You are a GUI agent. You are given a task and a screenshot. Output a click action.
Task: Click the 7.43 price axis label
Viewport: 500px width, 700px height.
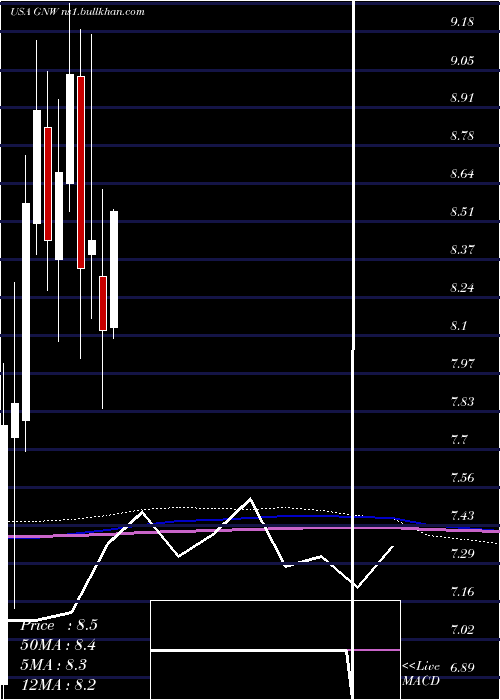point(462,516)
